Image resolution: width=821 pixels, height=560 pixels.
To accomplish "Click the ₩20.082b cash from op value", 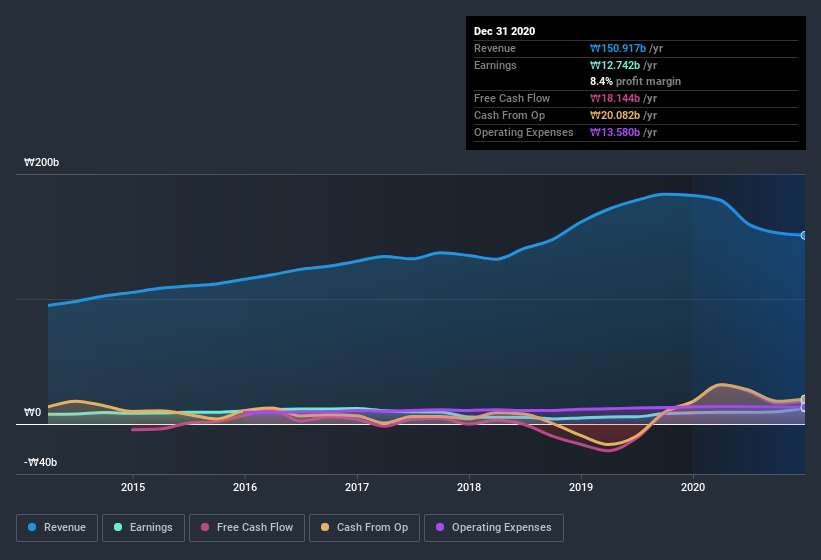I will point(615,115).
